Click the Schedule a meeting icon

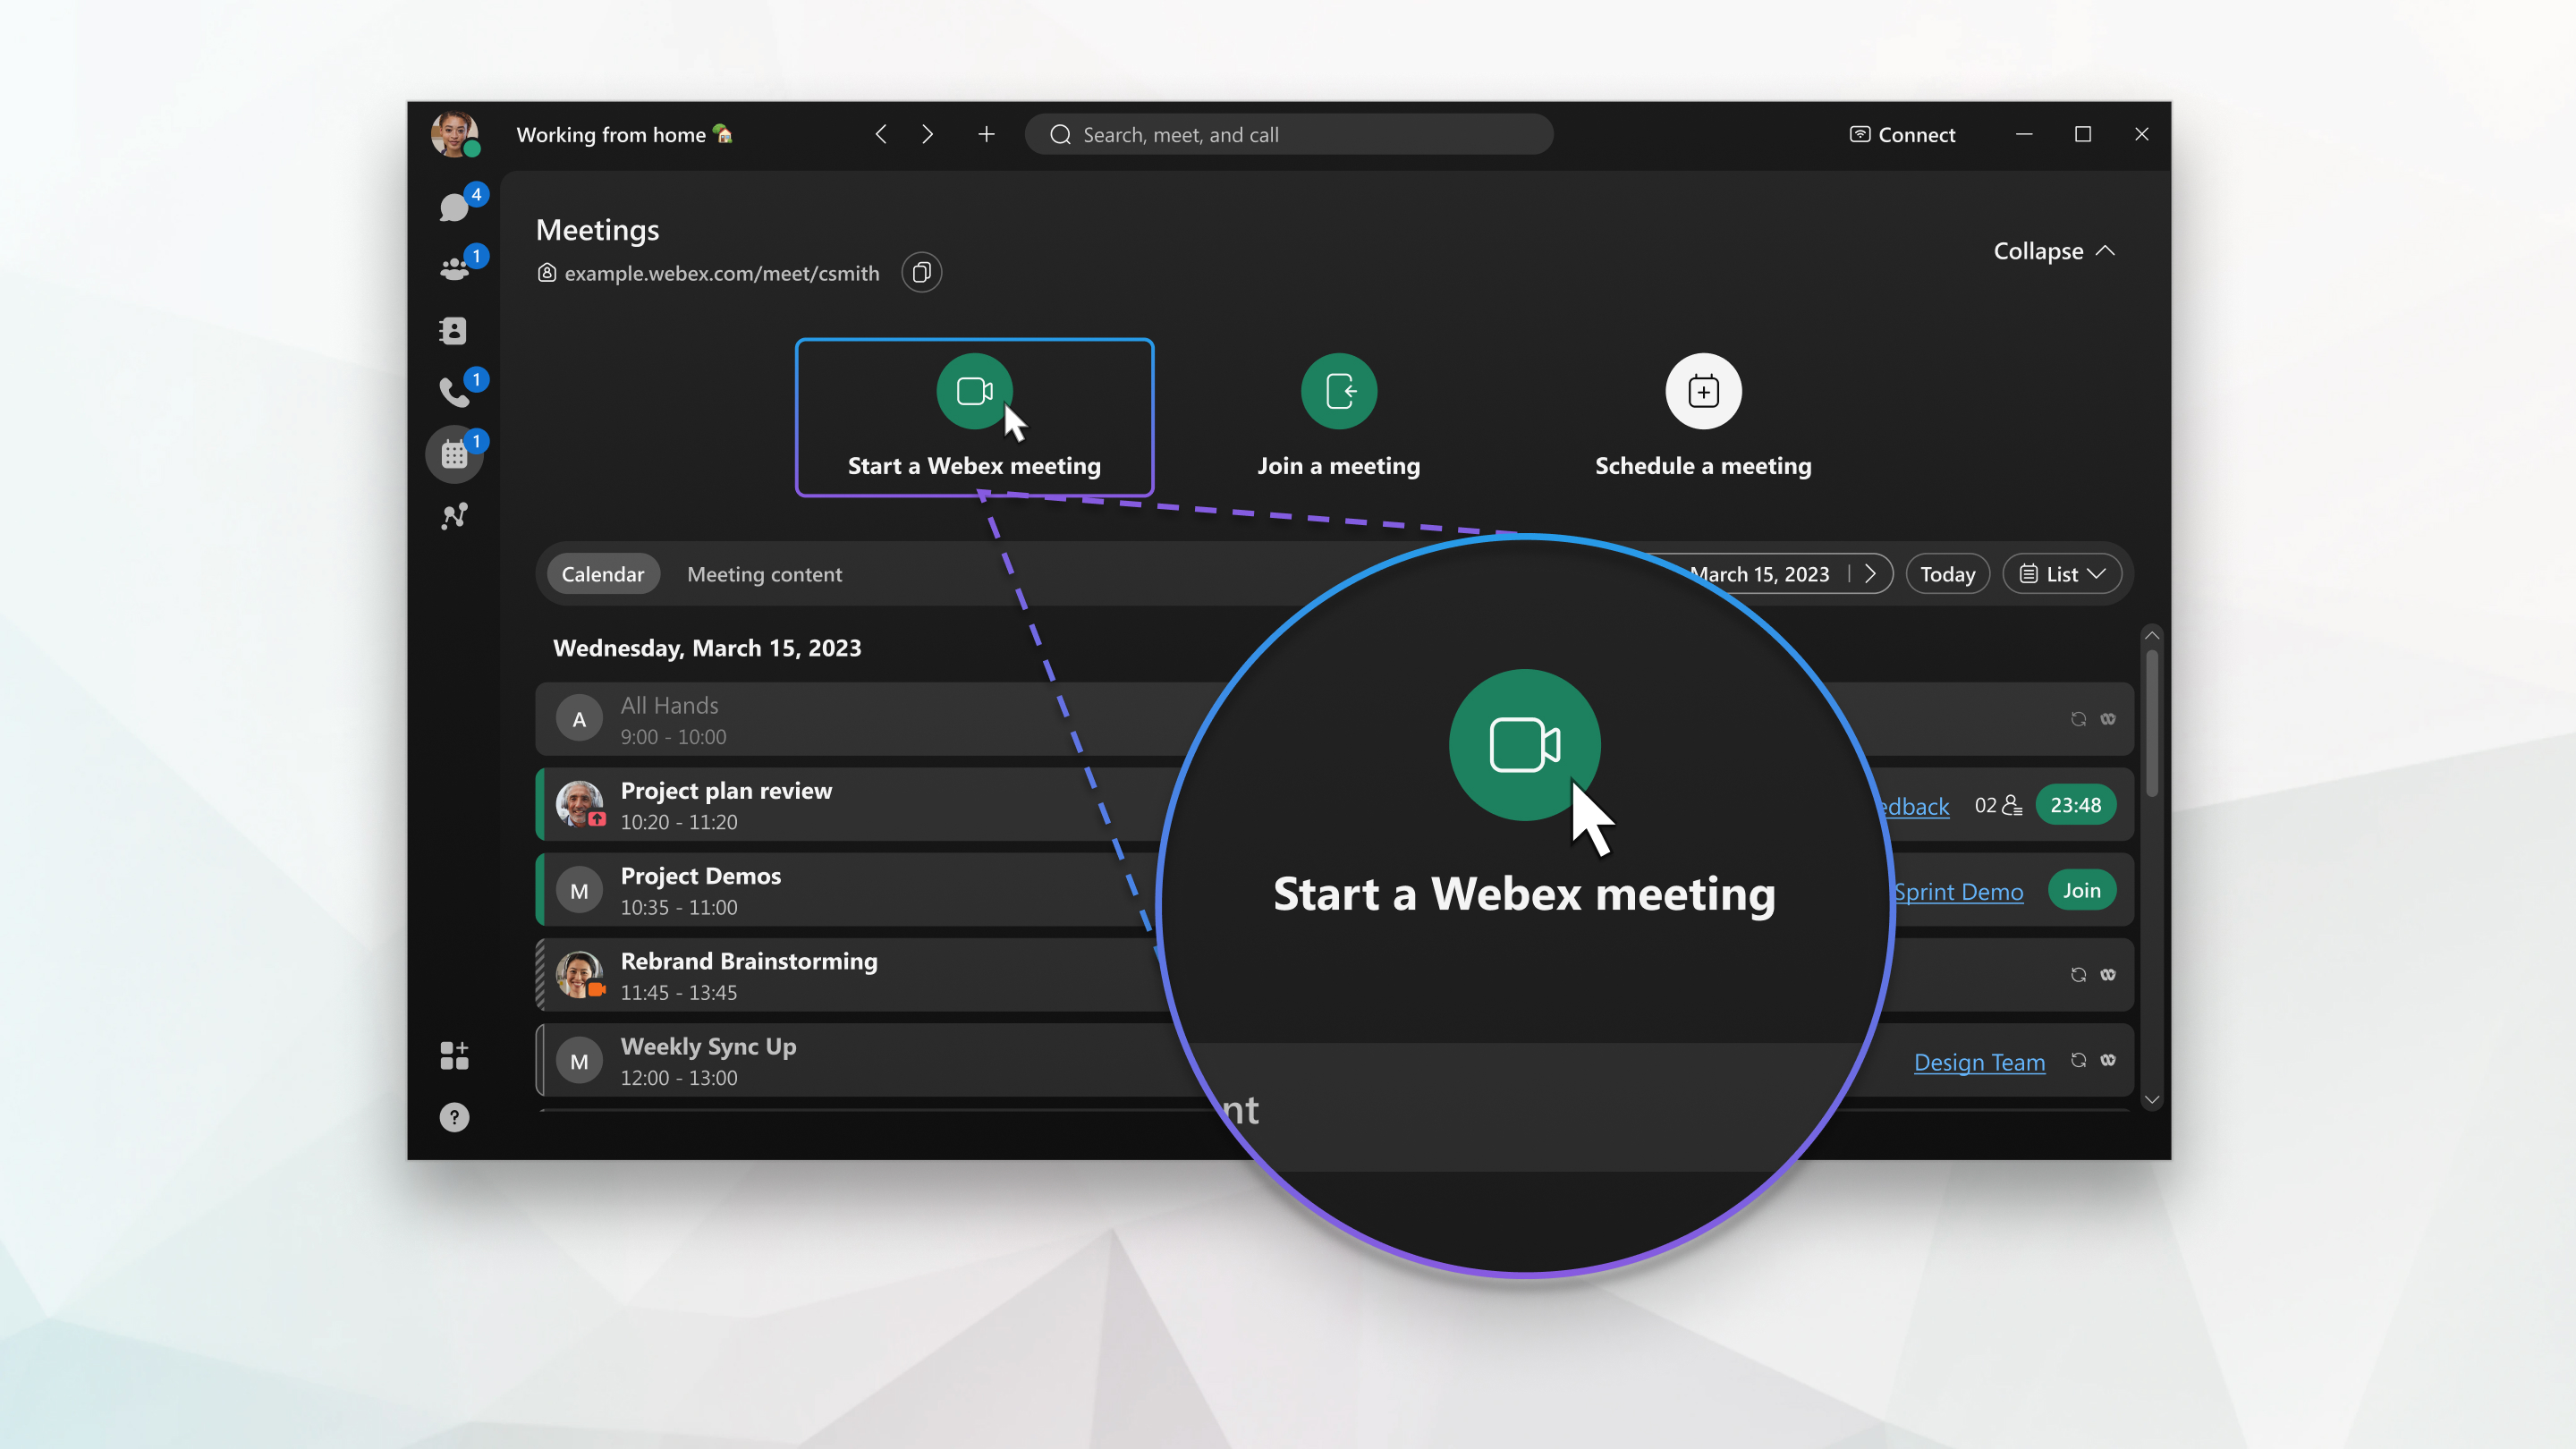[1702, 389]
